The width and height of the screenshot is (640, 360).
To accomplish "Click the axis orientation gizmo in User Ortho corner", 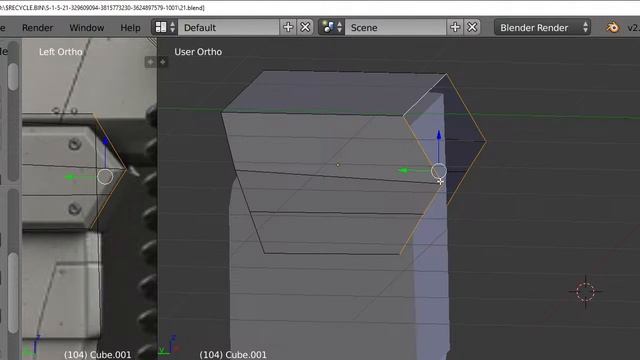I will (170, 345).
